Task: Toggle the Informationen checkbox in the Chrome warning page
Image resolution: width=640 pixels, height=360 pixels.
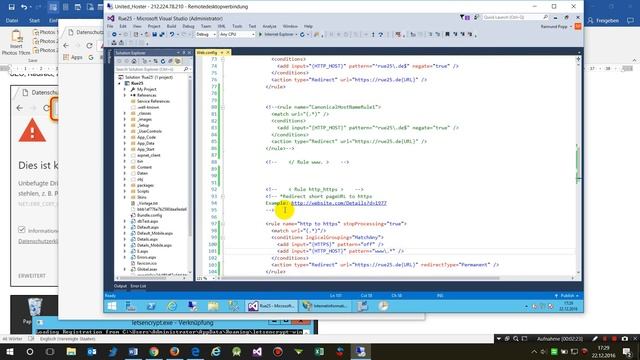Action: tap(22, 230)
